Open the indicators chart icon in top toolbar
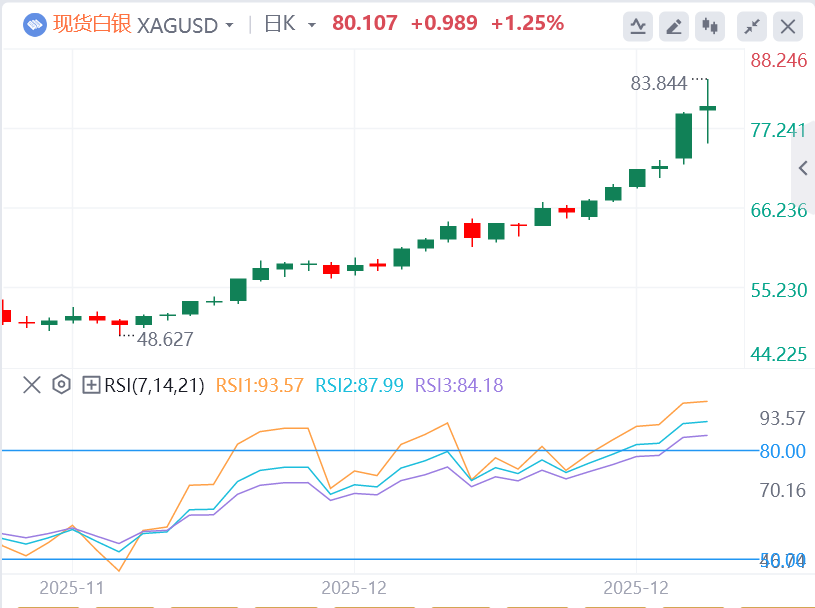 (x=638, y=26)
